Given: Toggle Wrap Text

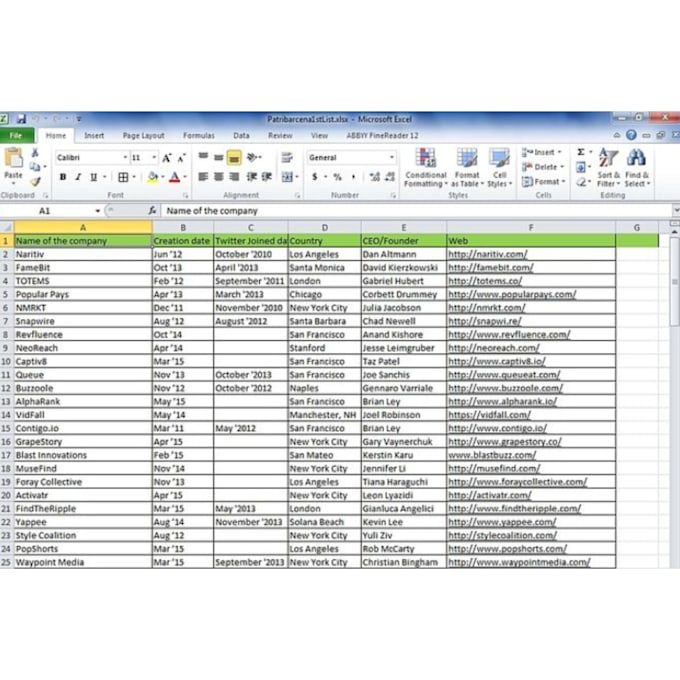Looking at the screenshot, I should 287,157.
